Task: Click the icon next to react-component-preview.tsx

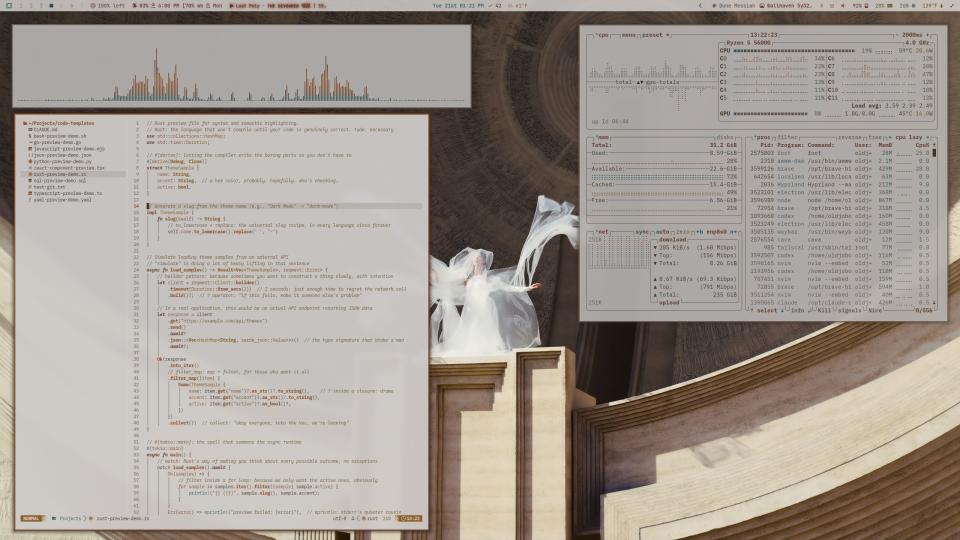Action: pyautogui.click(x=30, y=168)
